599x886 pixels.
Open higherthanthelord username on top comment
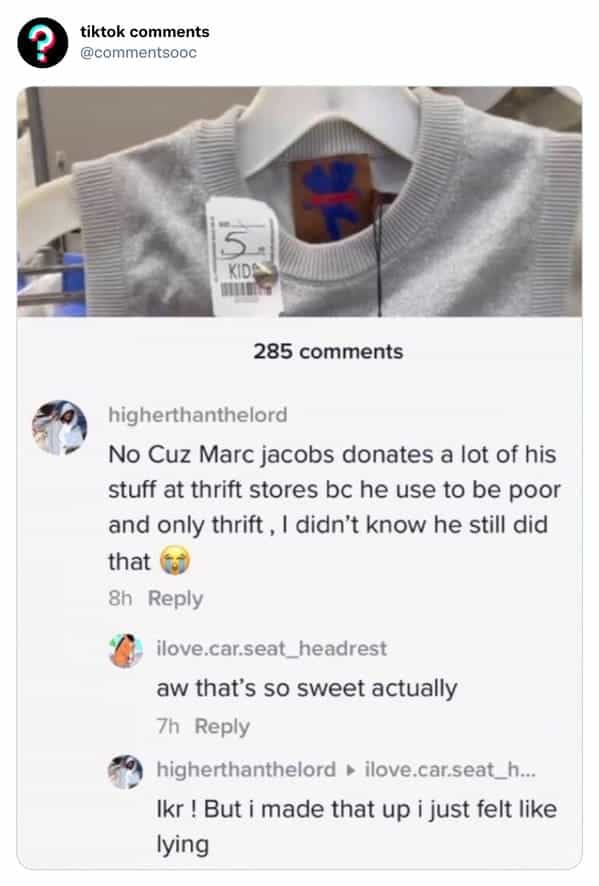pos(198,415)
